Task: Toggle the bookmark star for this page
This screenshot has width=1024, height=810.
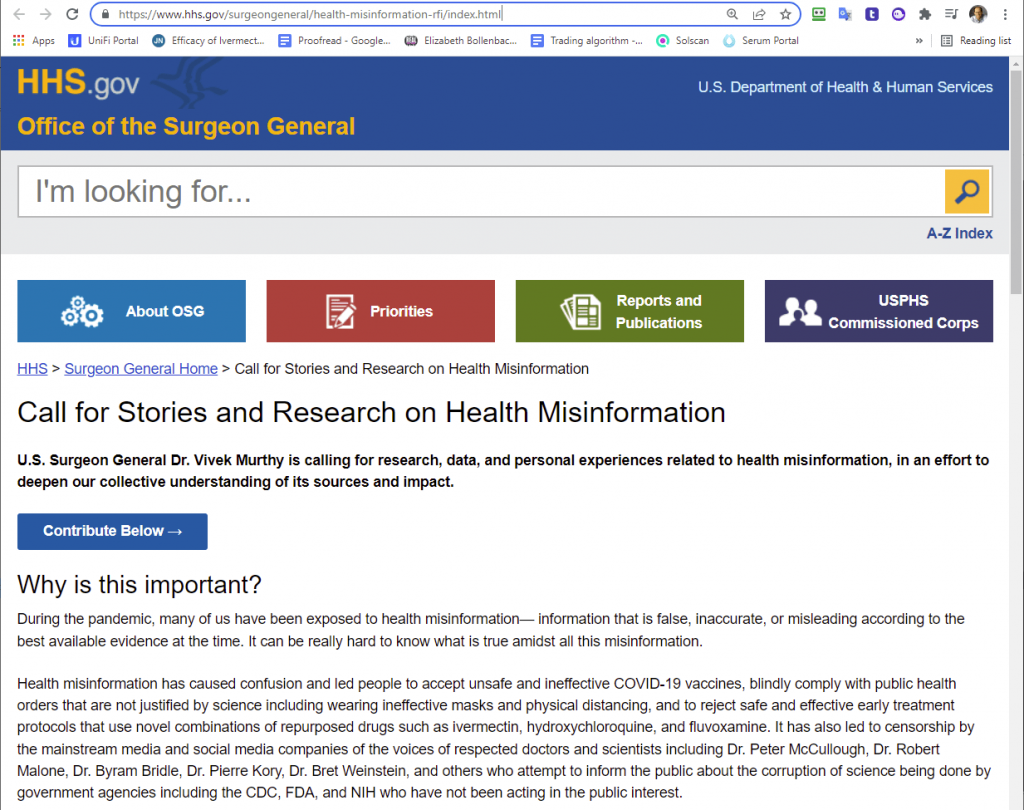Action: (786, 14)
